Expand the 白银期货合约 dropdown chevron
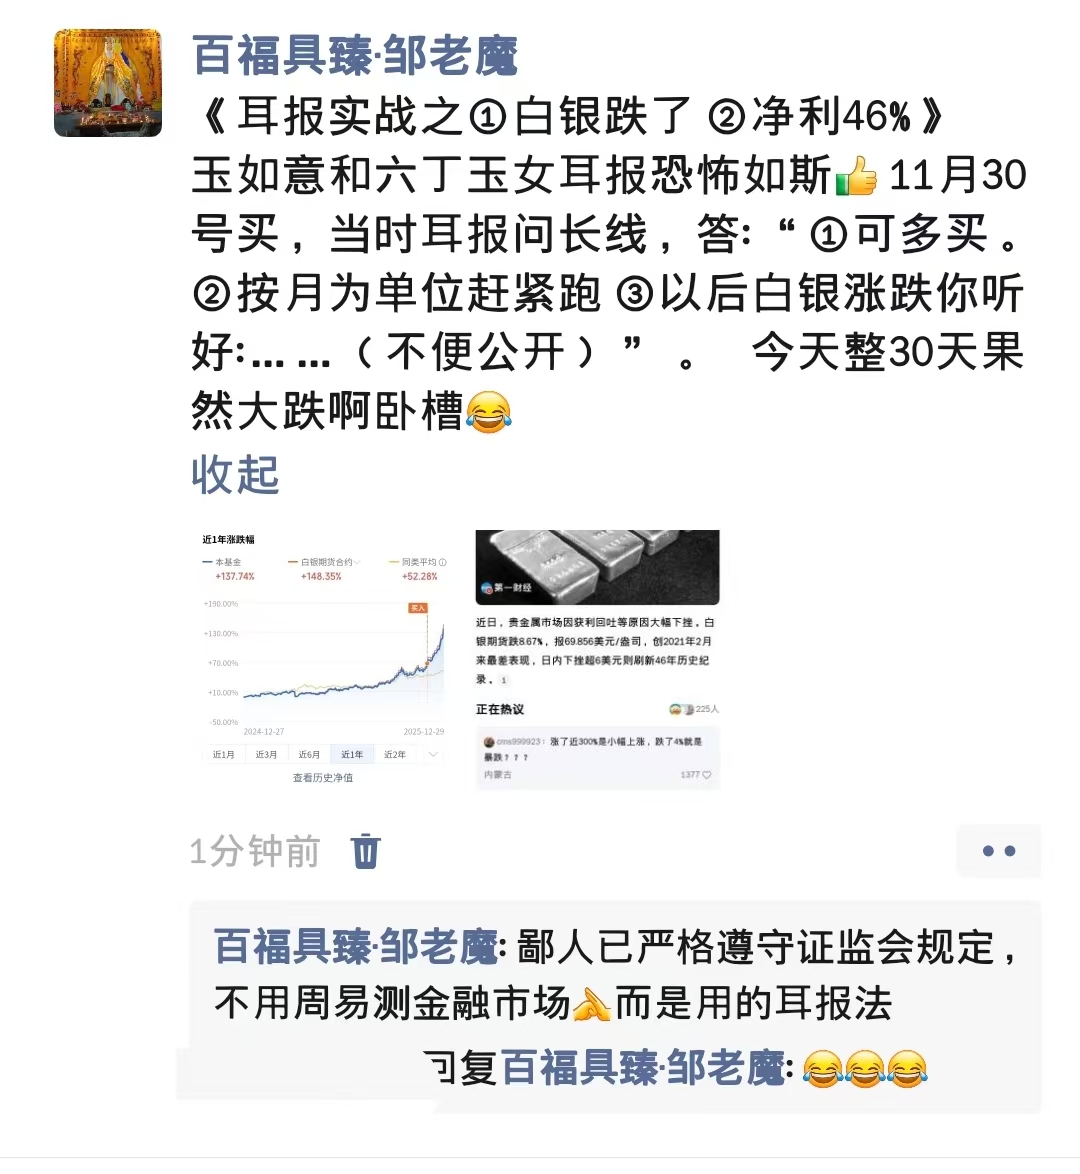 click(357, 562)
